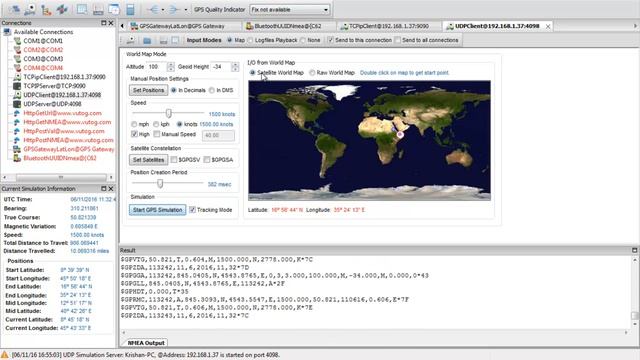
Task: Click the save disk icon in the connection toolbar
Action: pos(163,40)
